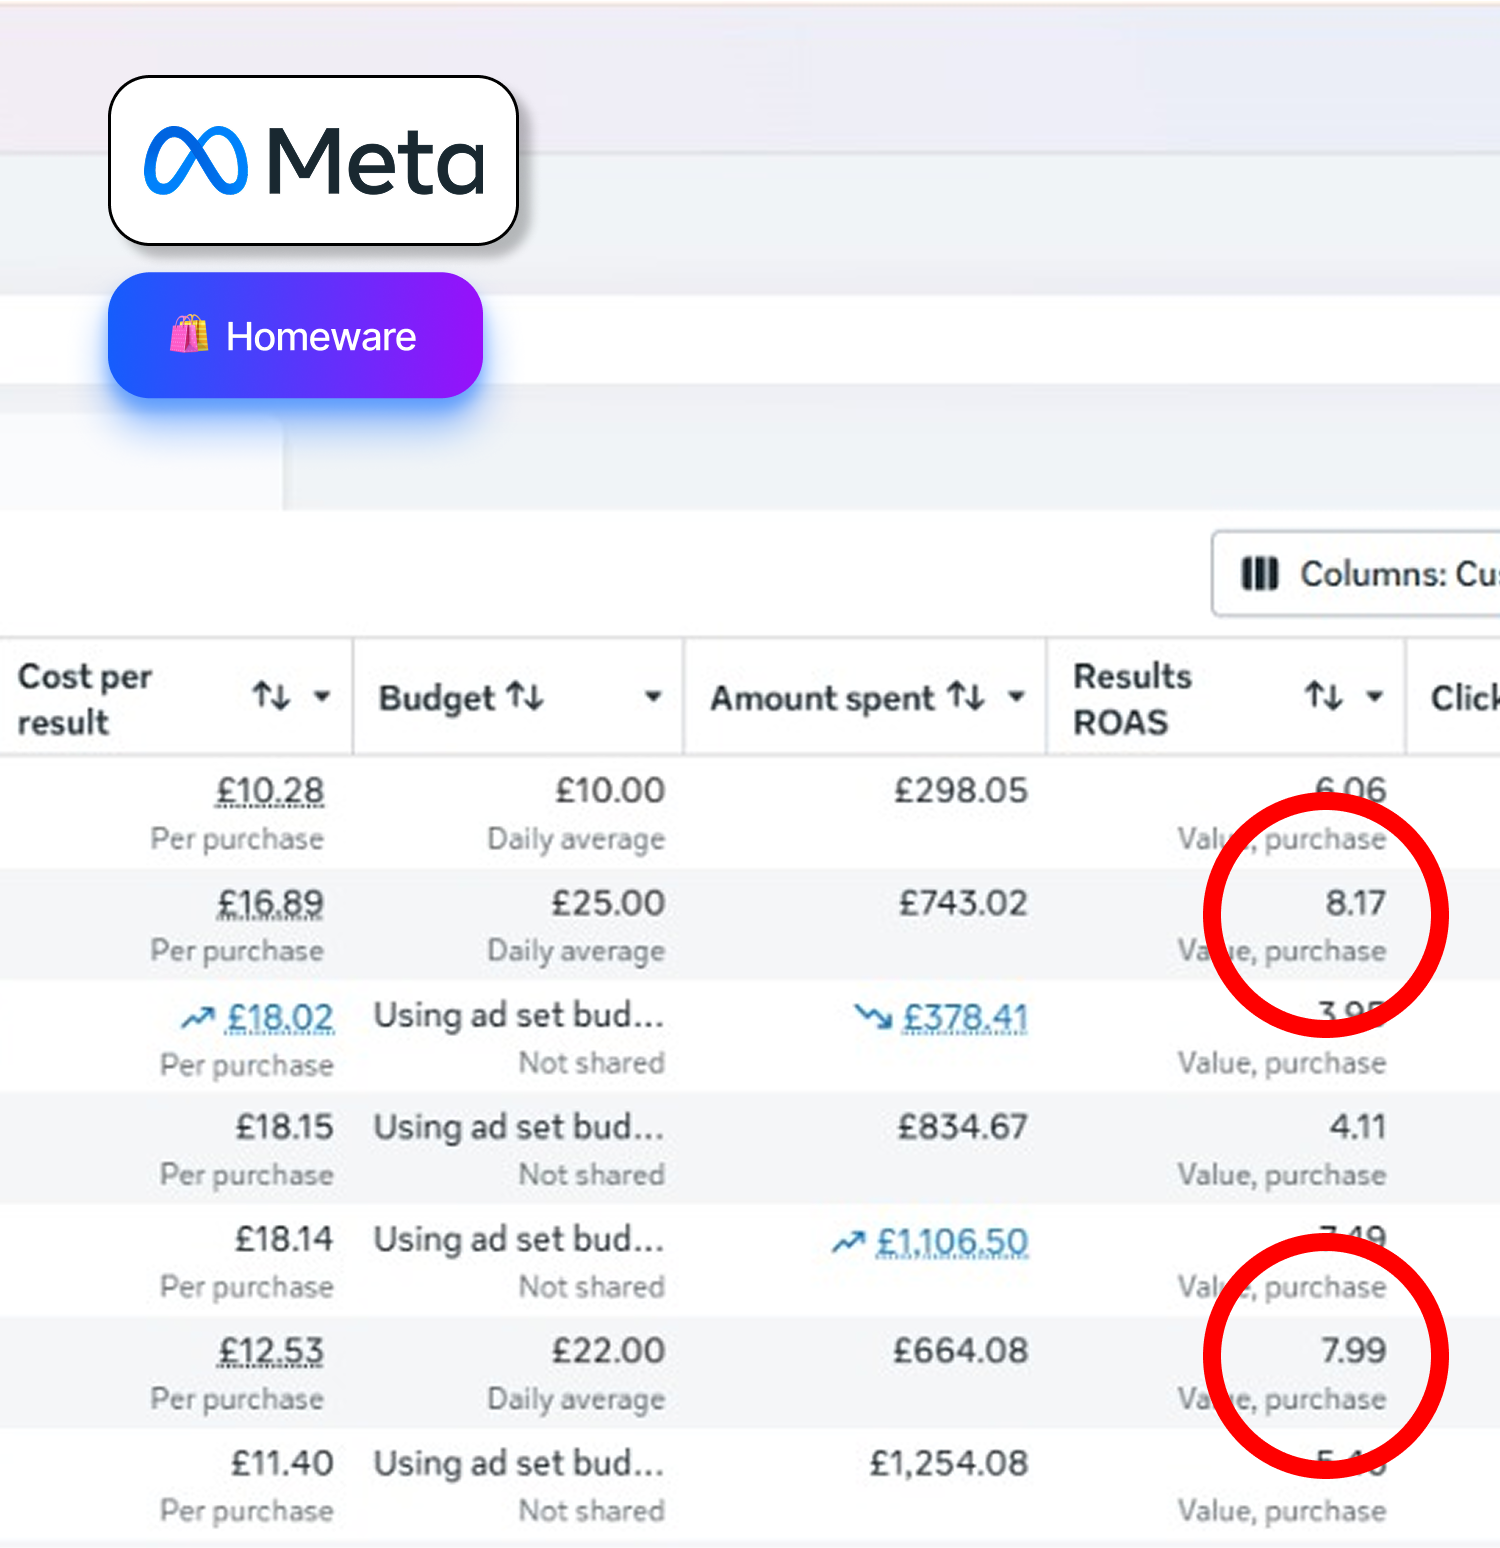Click 'Per purchase' under the £18.15 value
The width and height of the screenshot is (1500, 1548).
247,1176
